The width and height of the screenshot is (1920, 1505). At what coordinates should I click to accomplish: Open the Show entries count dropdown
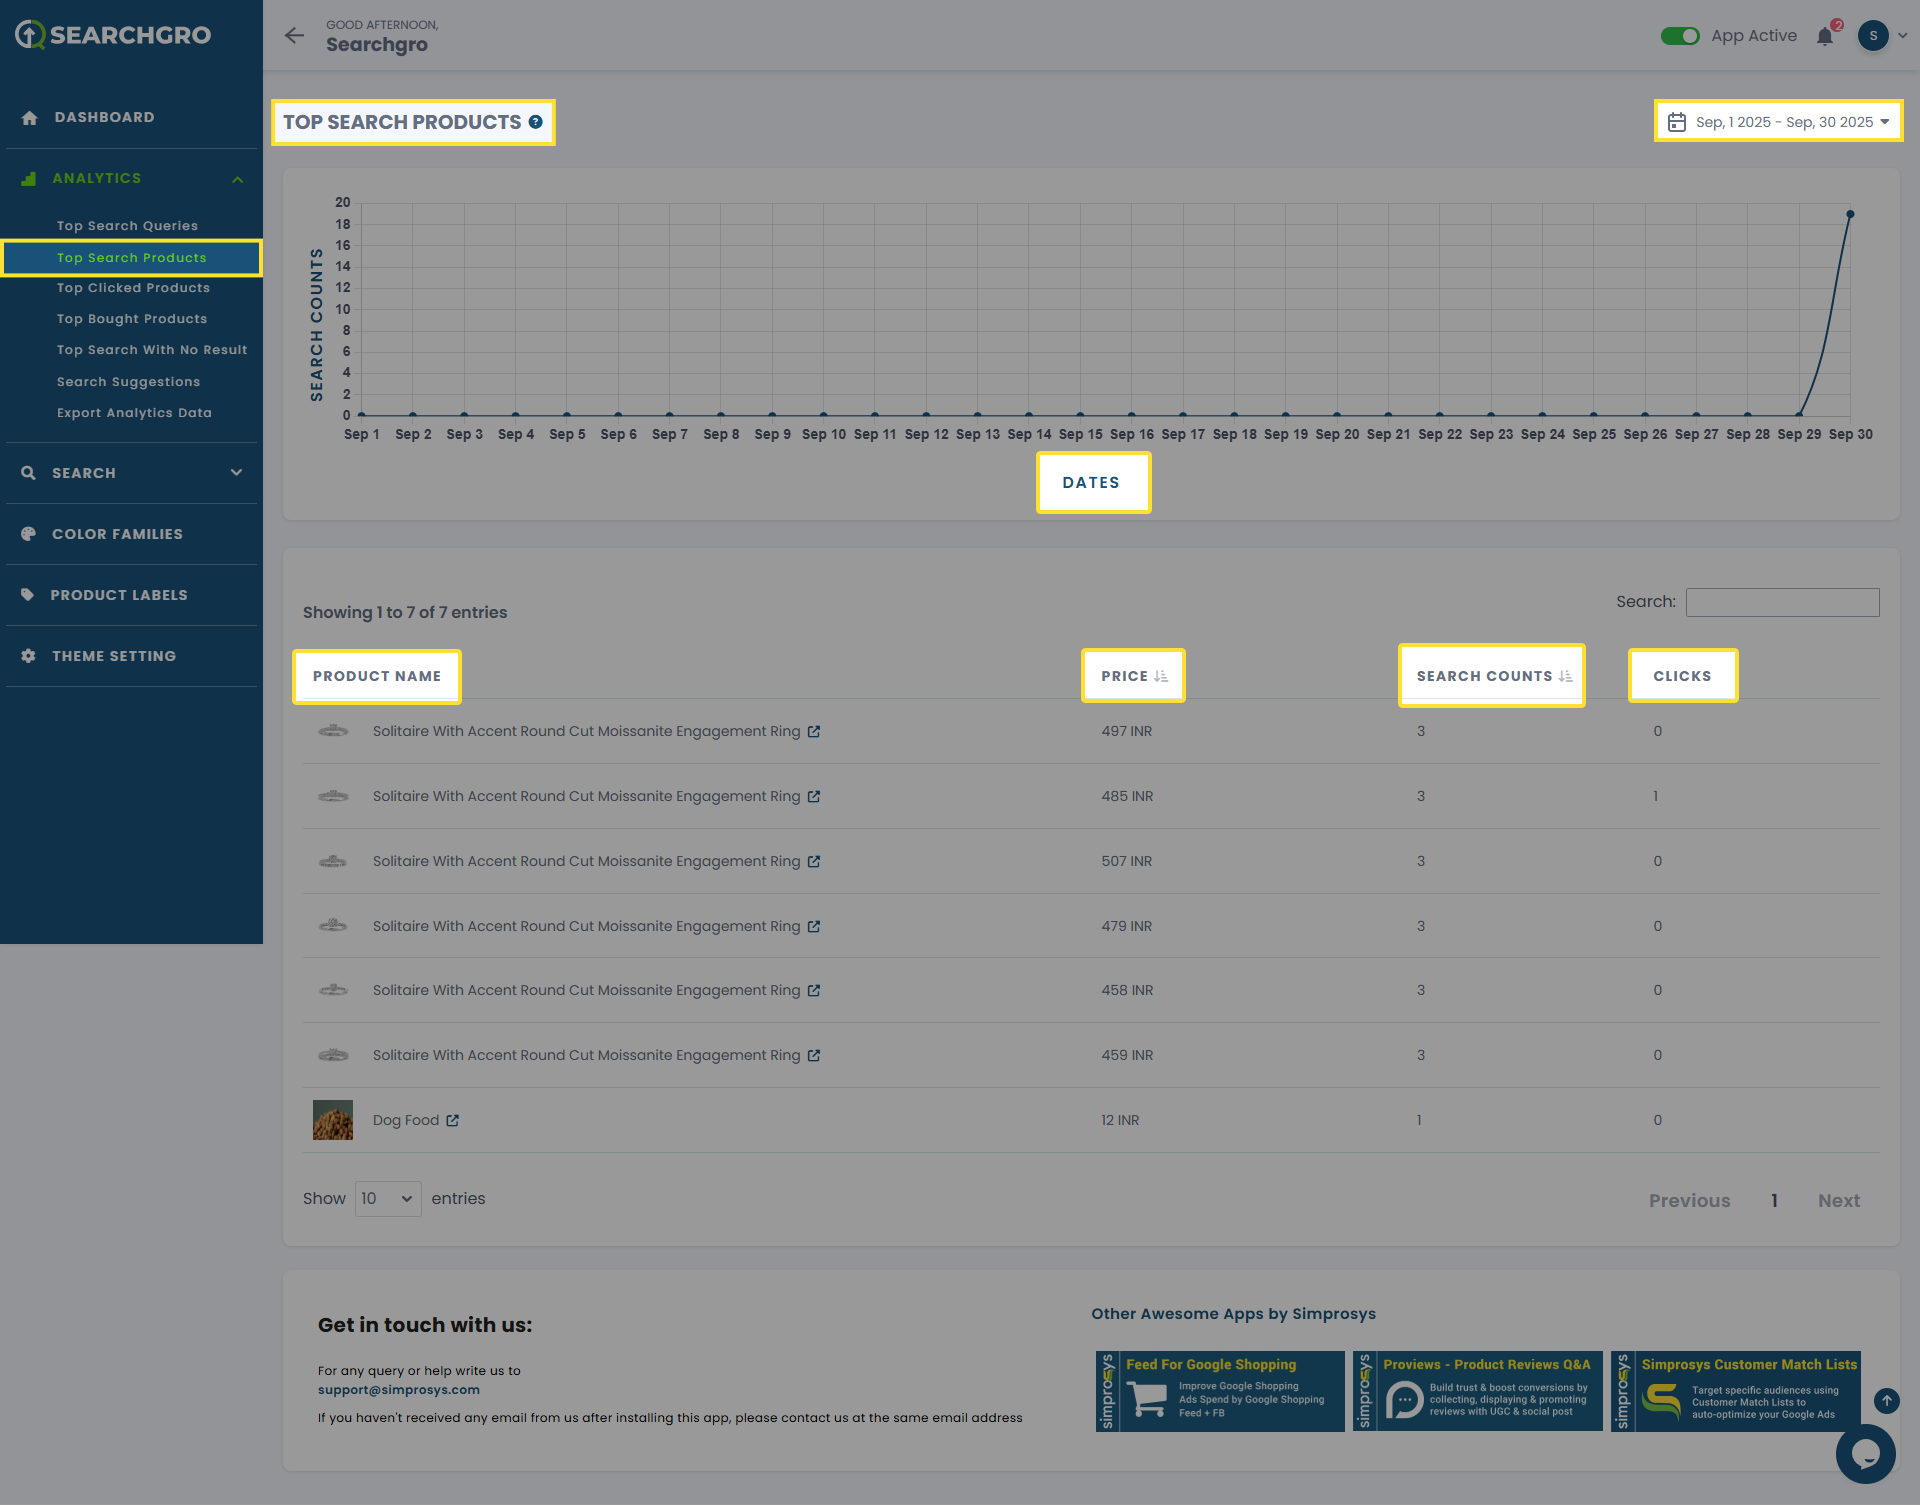click(388, 1199)
